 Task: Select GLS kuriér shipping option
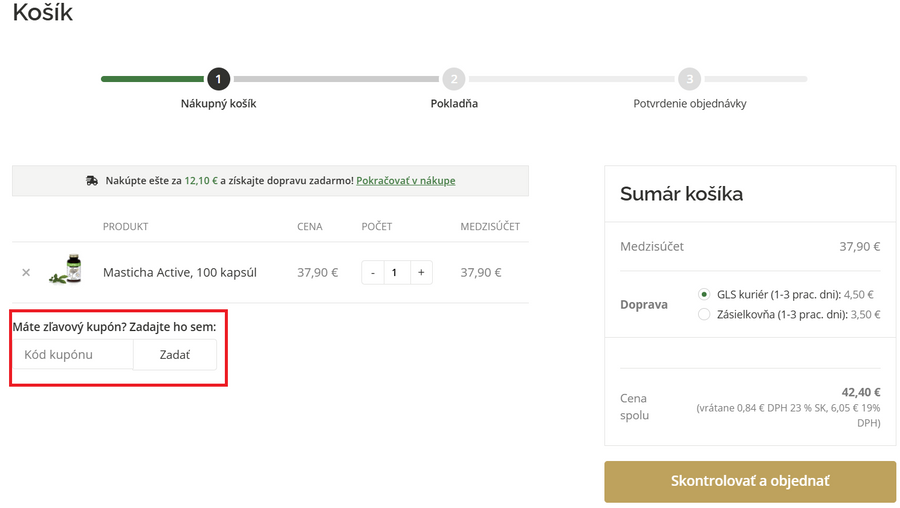(704, 295)
